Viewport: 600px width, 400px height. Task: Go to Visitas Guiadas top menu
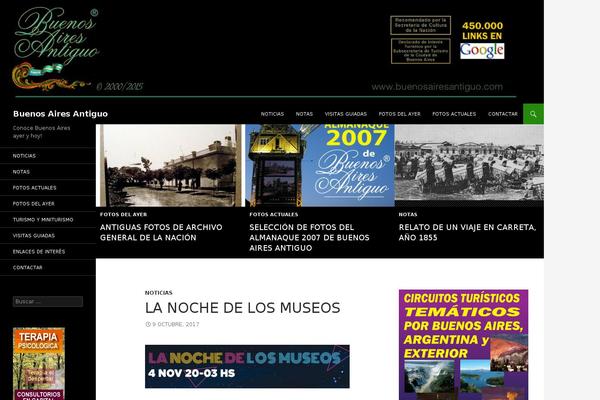point(346,114)
